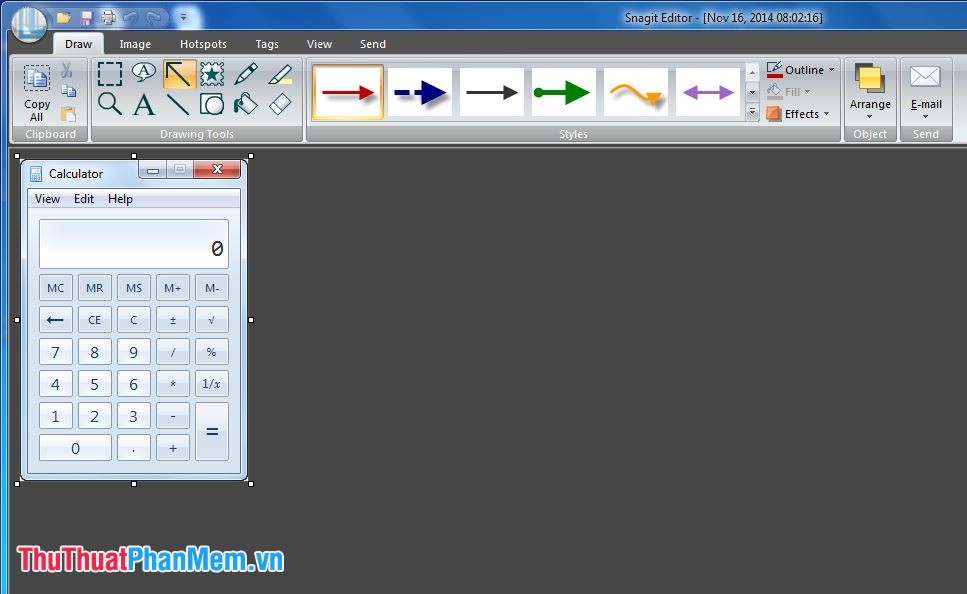Viewport: 967px width, 594px height.
Task: Select the Callout tool
Action: click(143, 73)
